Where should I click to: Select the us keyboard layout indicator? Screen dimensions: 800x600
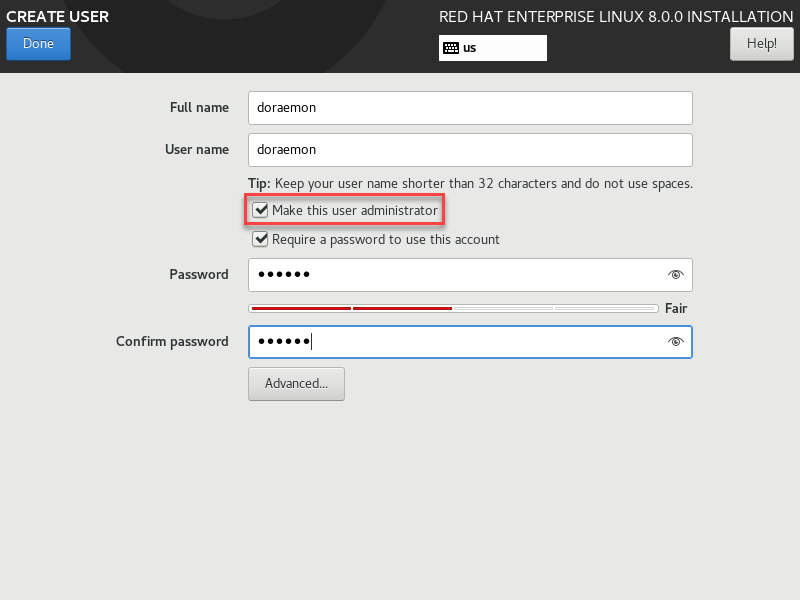492,48
